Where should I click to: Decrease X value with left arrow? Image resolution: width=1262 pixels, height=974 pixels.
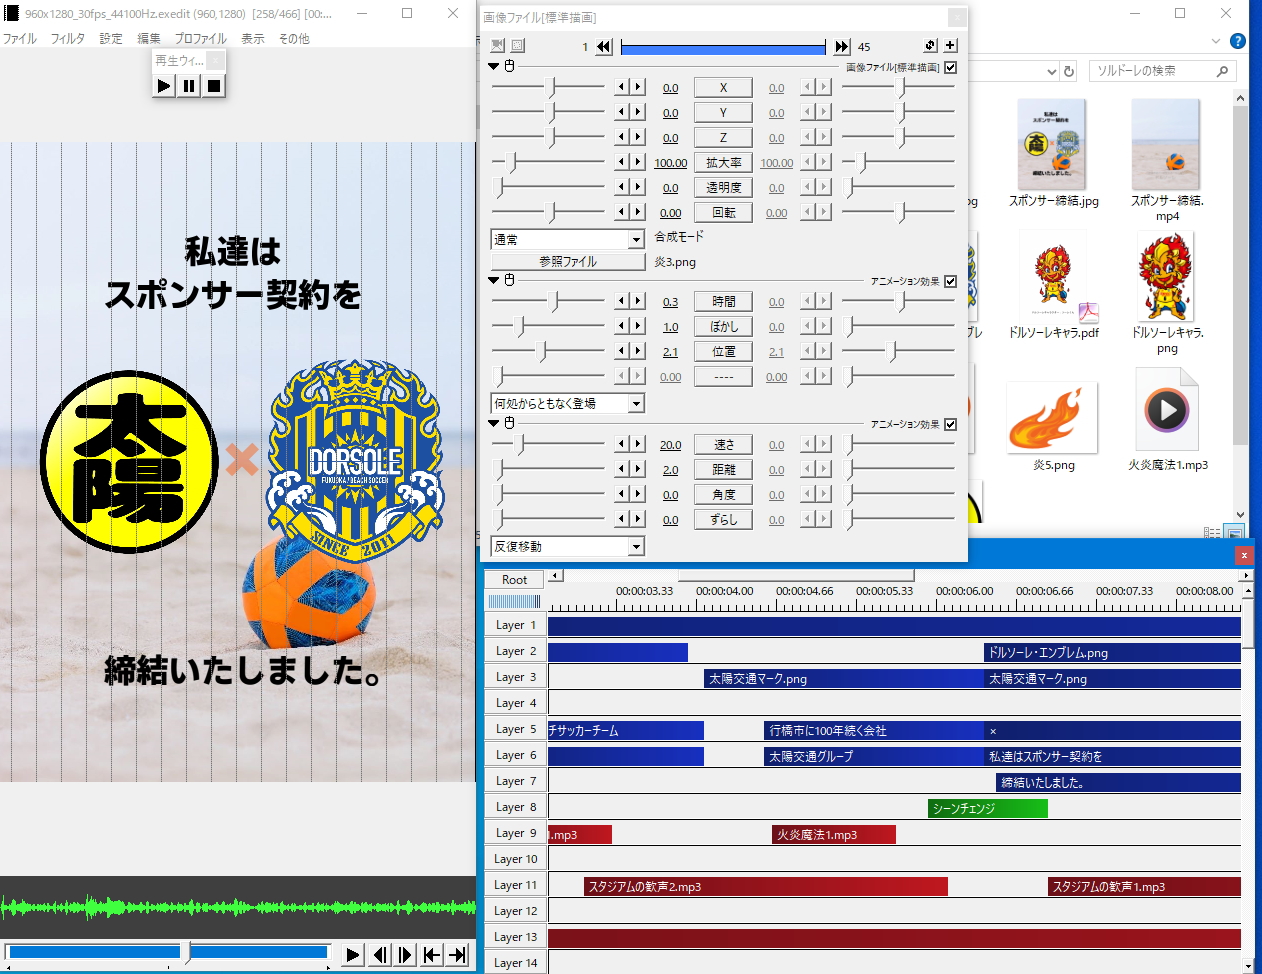pos(622,87)
